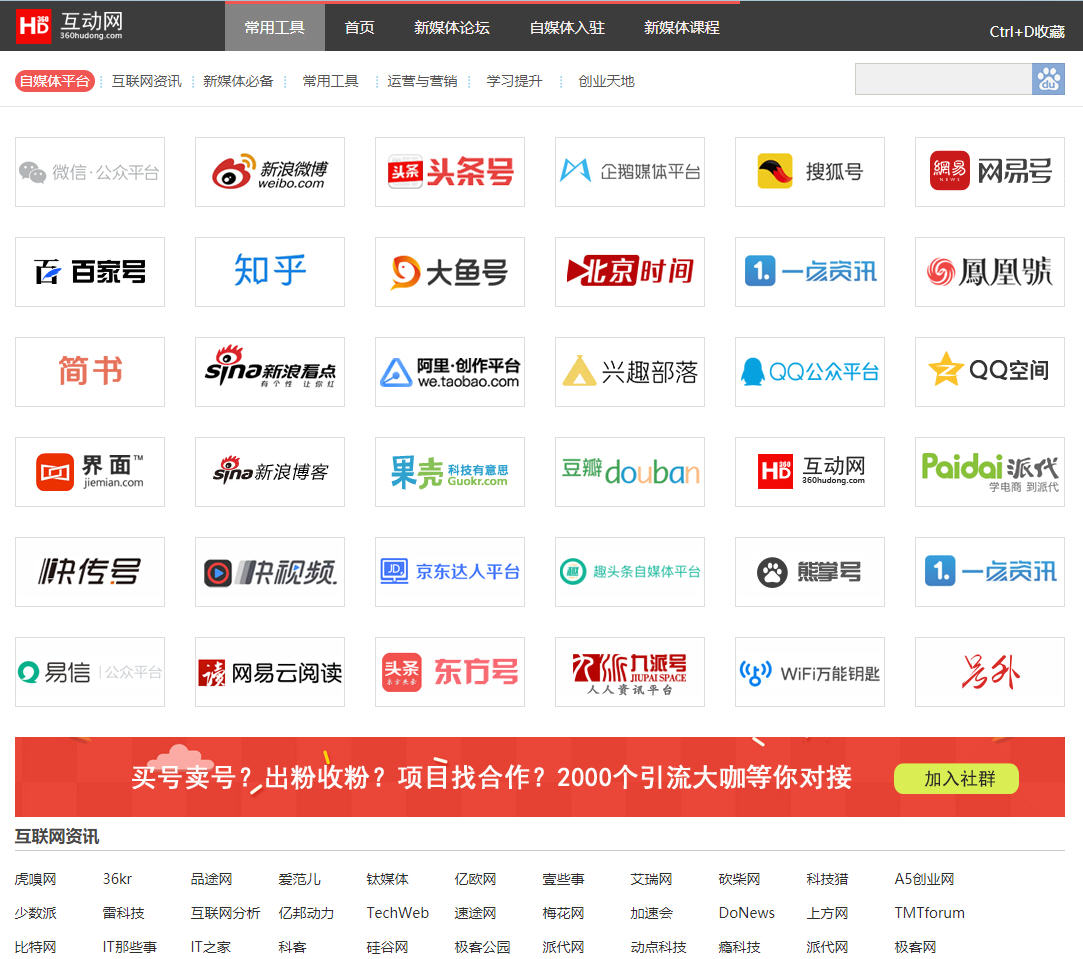Select the 学习提升 category
Screen dimensions: 1083x959
tap(514, 81)
